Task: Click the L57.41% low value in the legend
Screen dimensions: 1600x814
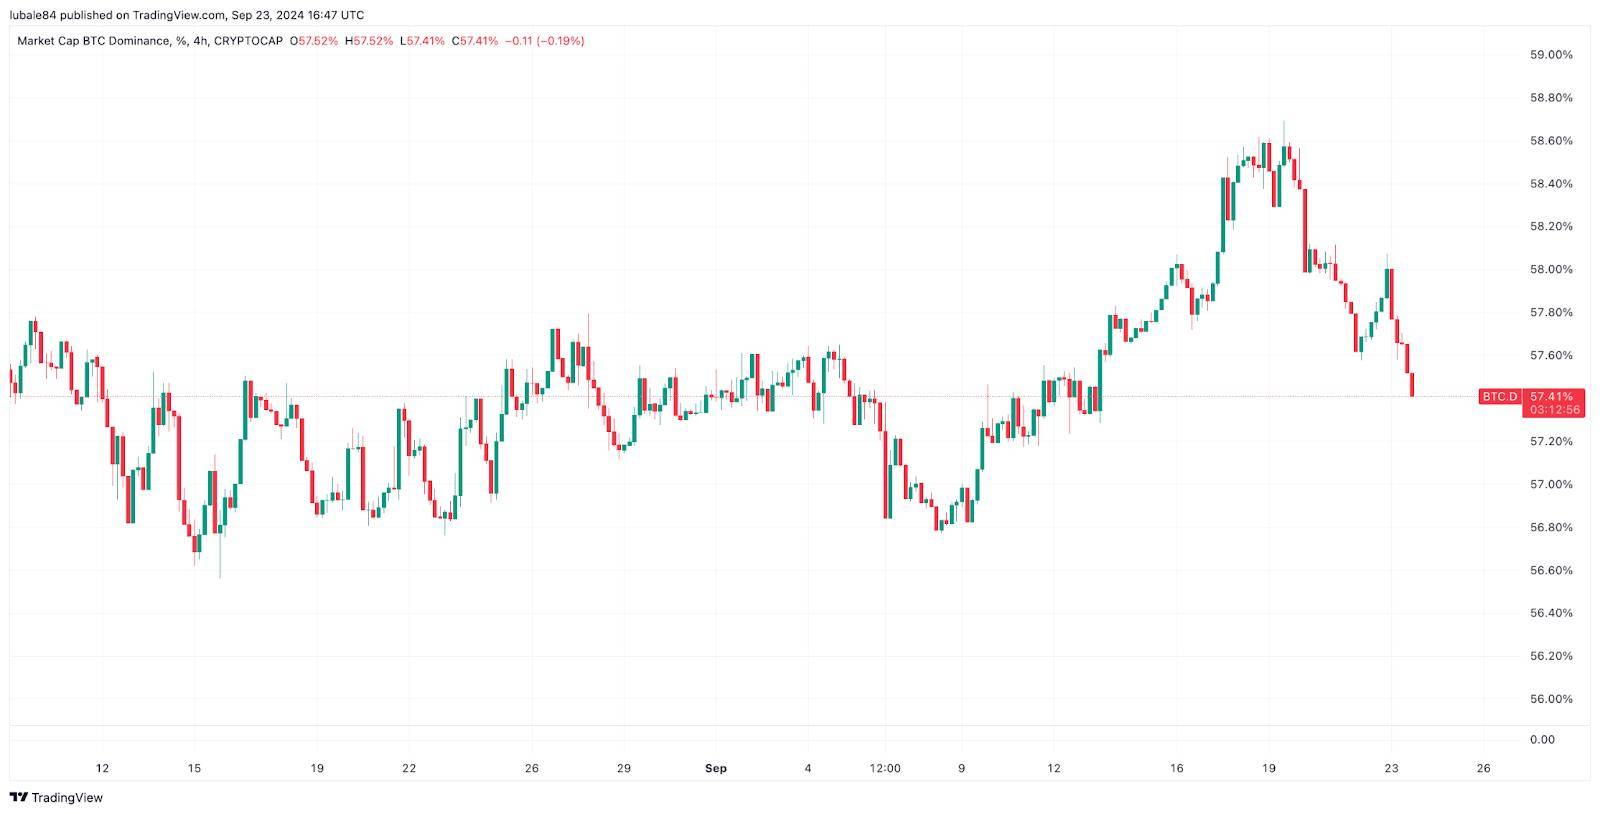Action: (x=422, y=41)
